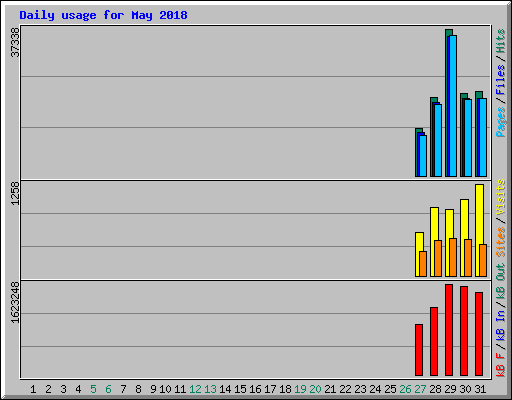This screenshot has height=400, width=512.
Task: Click green weekend day label 26
Action: click(405, 389)
